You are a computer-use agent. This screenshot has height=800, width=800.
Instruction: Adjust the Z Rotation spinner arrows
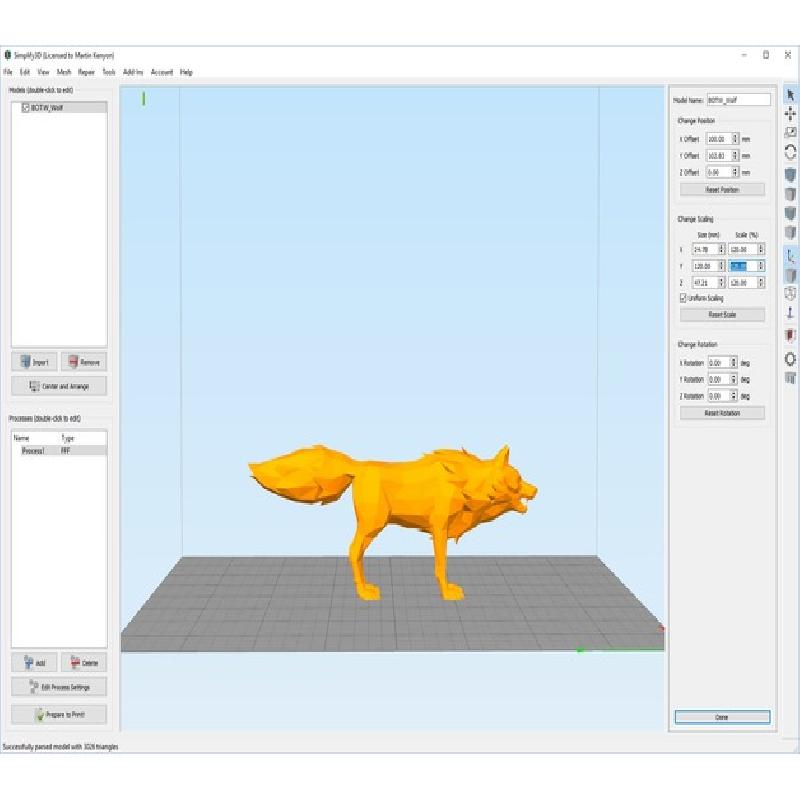[734, 397]
